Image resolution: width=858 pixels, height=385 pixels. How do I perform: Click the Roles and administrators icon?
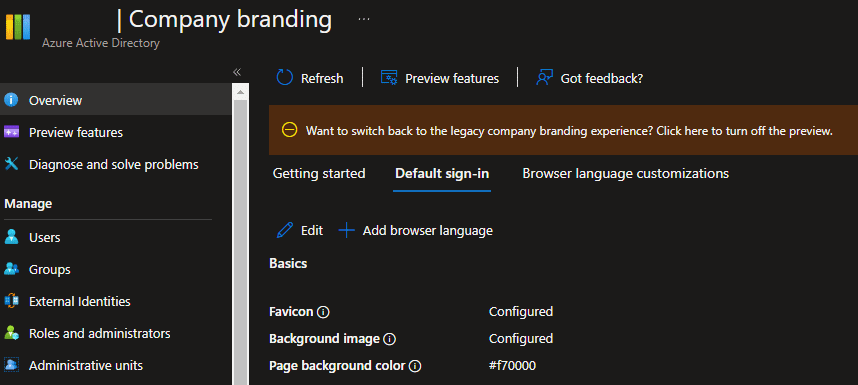pos(11,332)
